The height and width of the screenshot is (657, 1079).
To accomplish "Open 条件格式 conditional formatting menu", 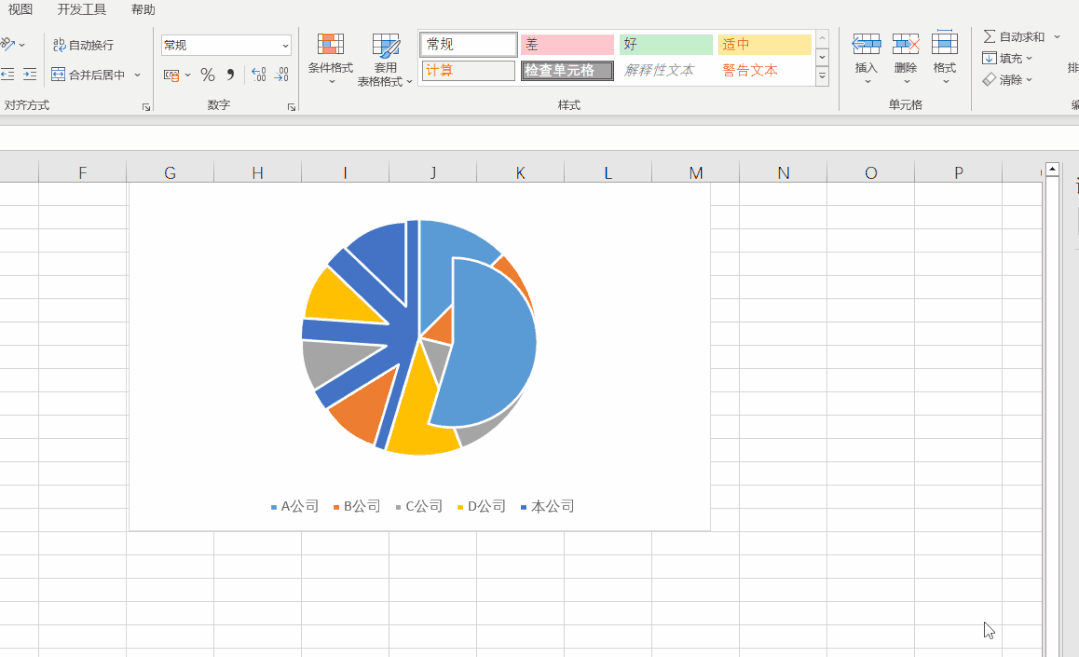I will point(330,60).
